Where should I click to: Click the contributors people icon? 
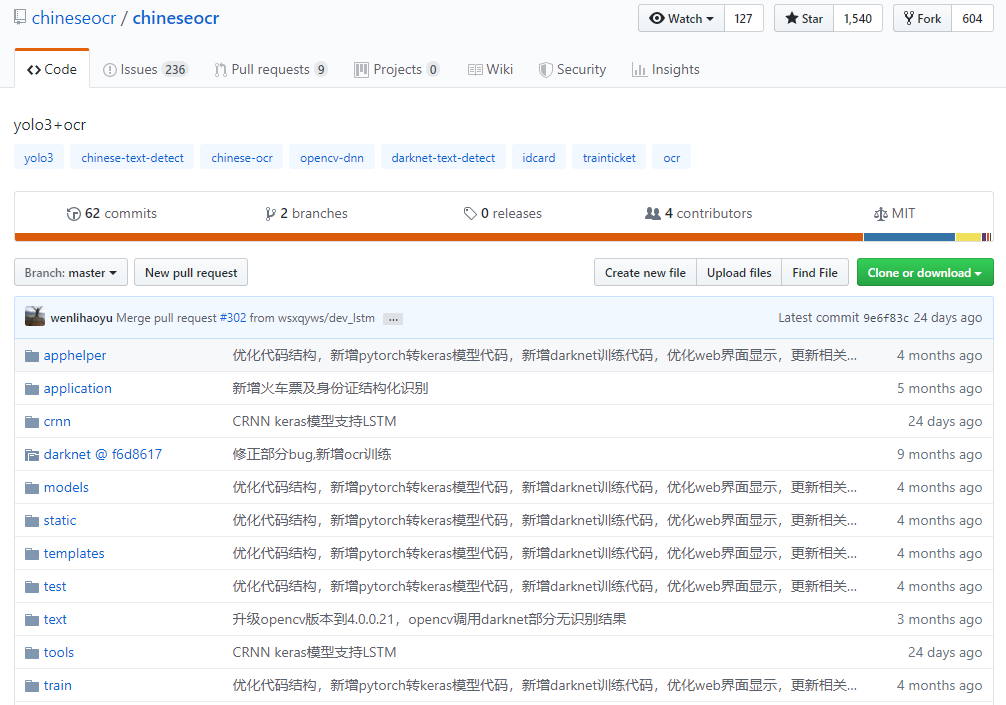[x=652, y=214]
